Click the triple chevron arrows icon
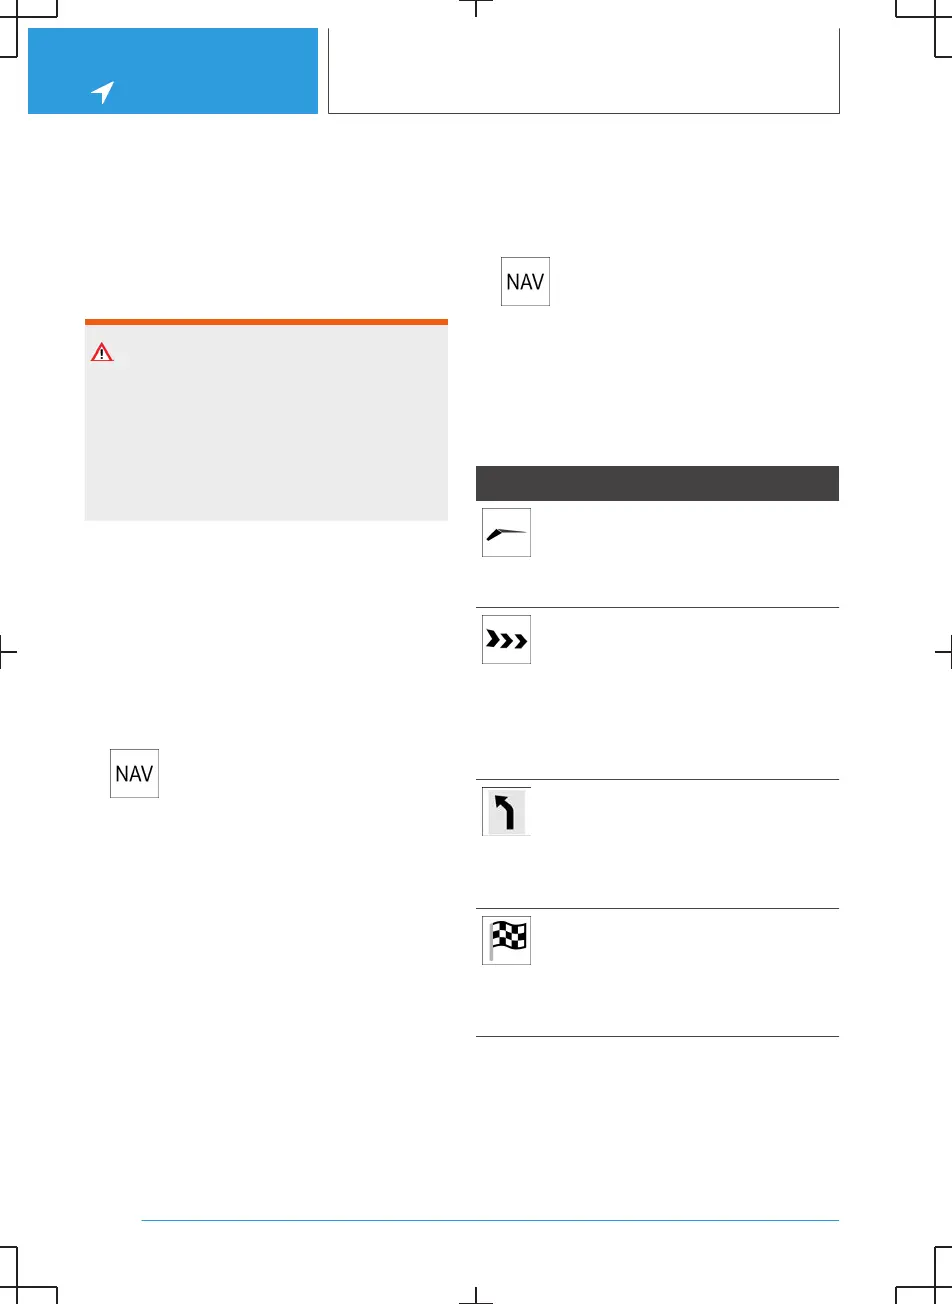952x1304 pixels. tap(506, 640)
